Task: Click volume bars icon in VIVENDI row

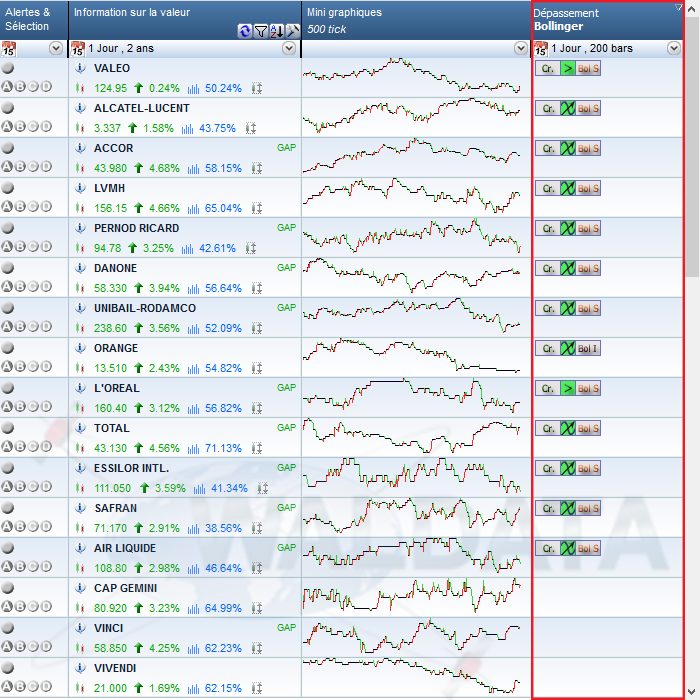Action: coord(193,688)
